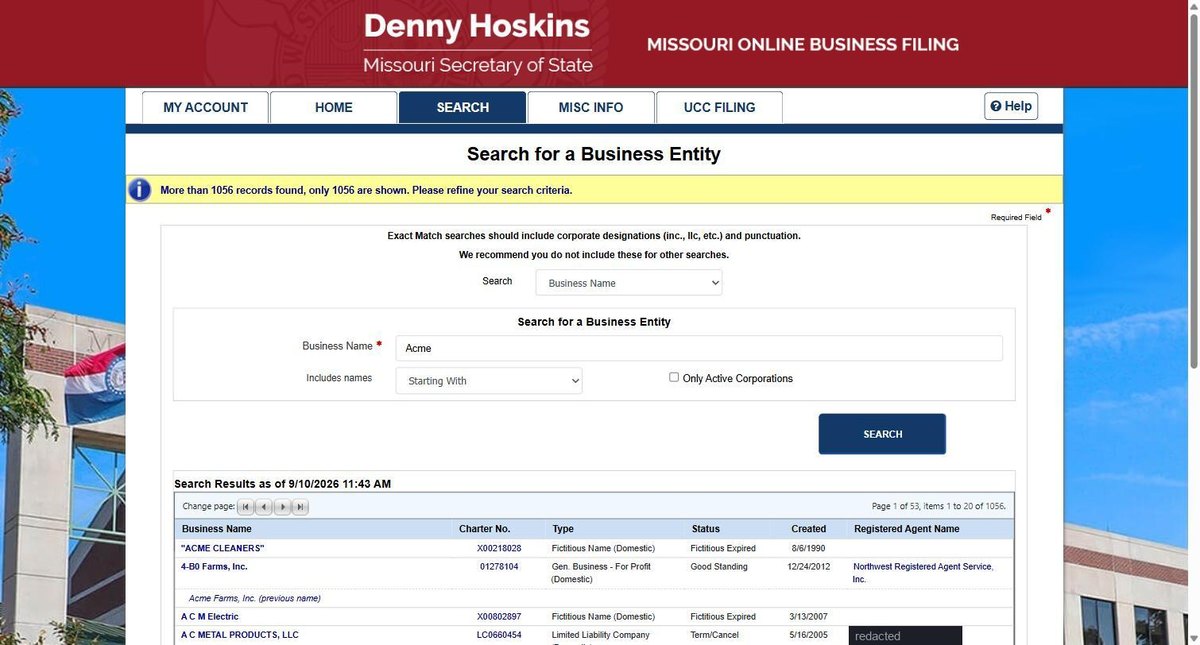
Task: Click the Limited Liability Company type cell
Action: [x=601, y=635]
